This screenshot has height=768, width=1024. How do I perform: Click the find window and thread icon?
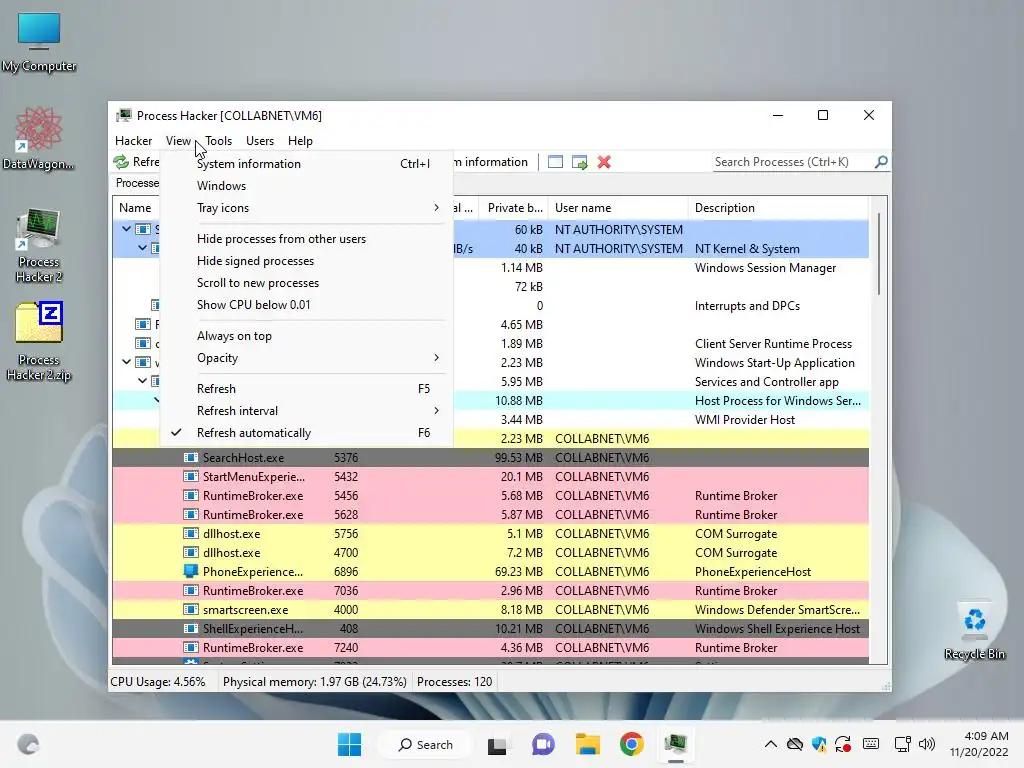(x=579, y=162)
